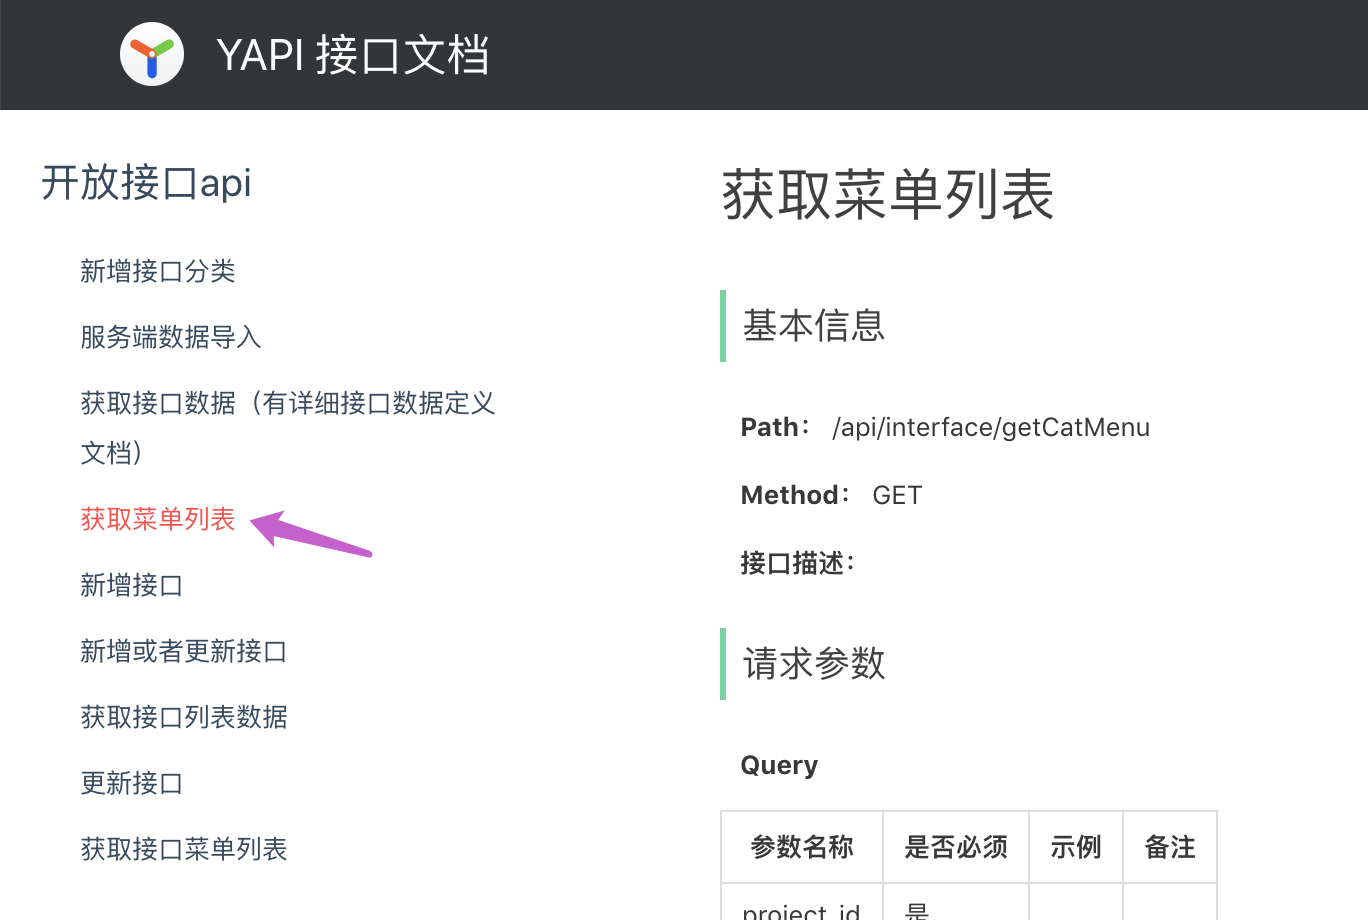This screenshot has height=920, width=1368.
Task: Click the YAPI logo icon
Action: point(152,54)
